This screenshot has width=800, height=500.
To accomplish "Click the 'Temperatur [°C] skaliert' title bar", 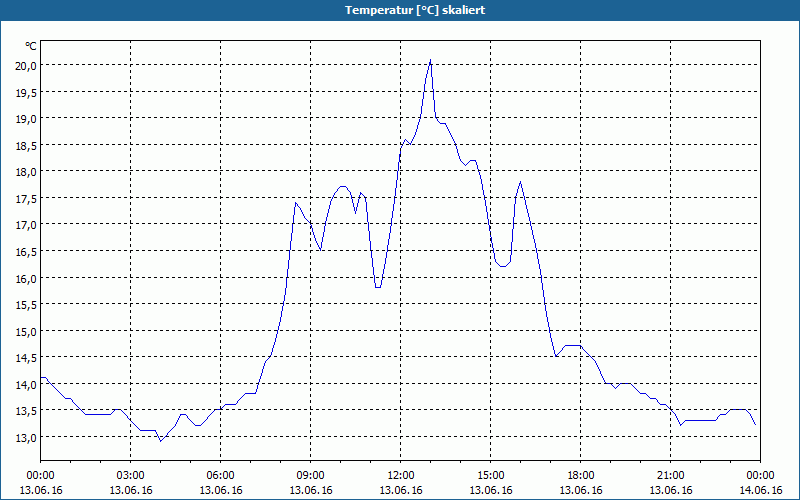I will [x=400, y=10].
